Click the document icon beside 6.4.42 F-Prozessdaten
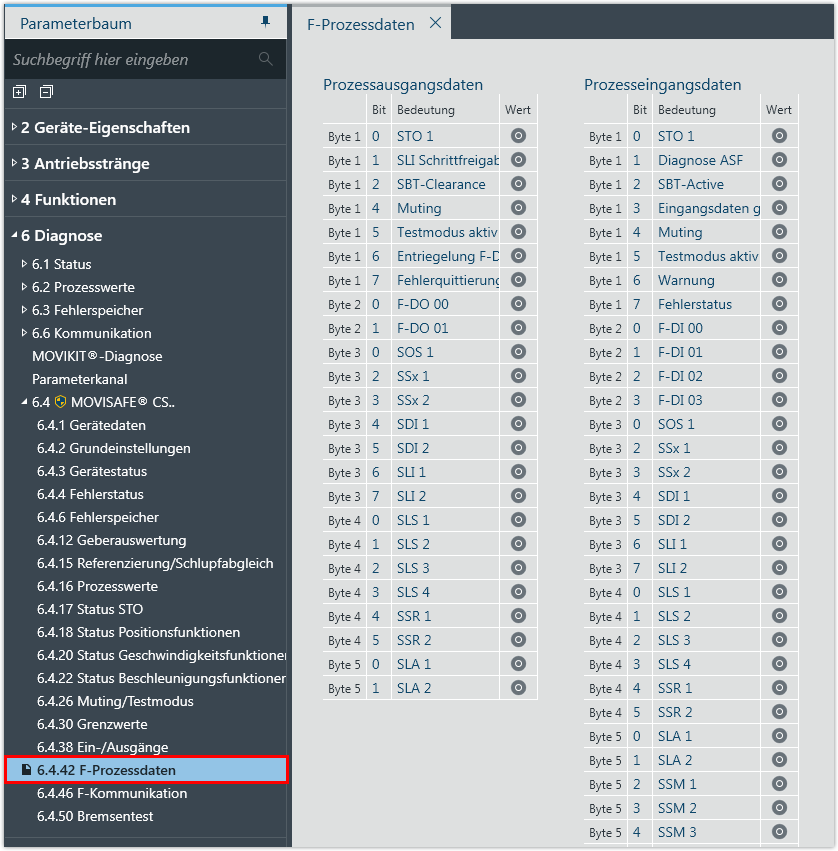838x851 pixels. coord(26,770)
